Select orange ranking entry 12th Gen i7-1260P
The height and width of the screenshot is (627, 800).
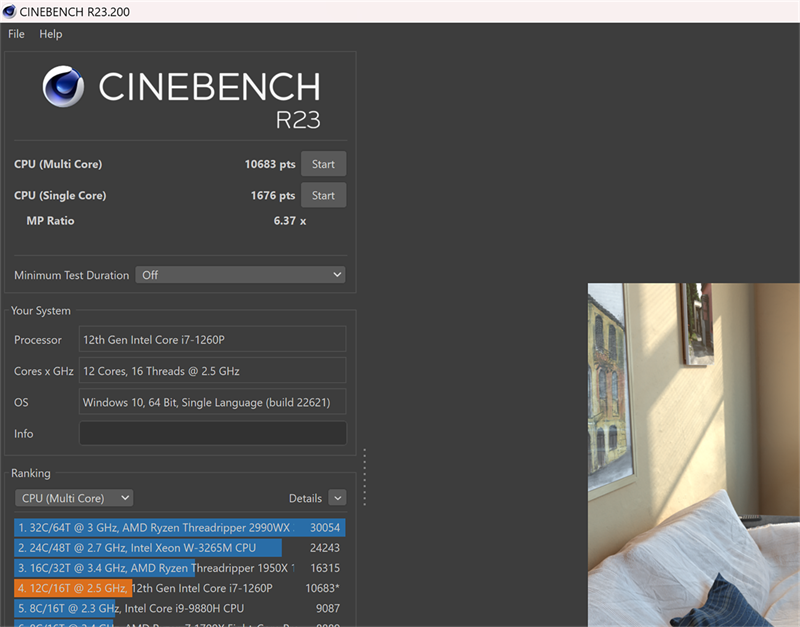click(180, 588)
